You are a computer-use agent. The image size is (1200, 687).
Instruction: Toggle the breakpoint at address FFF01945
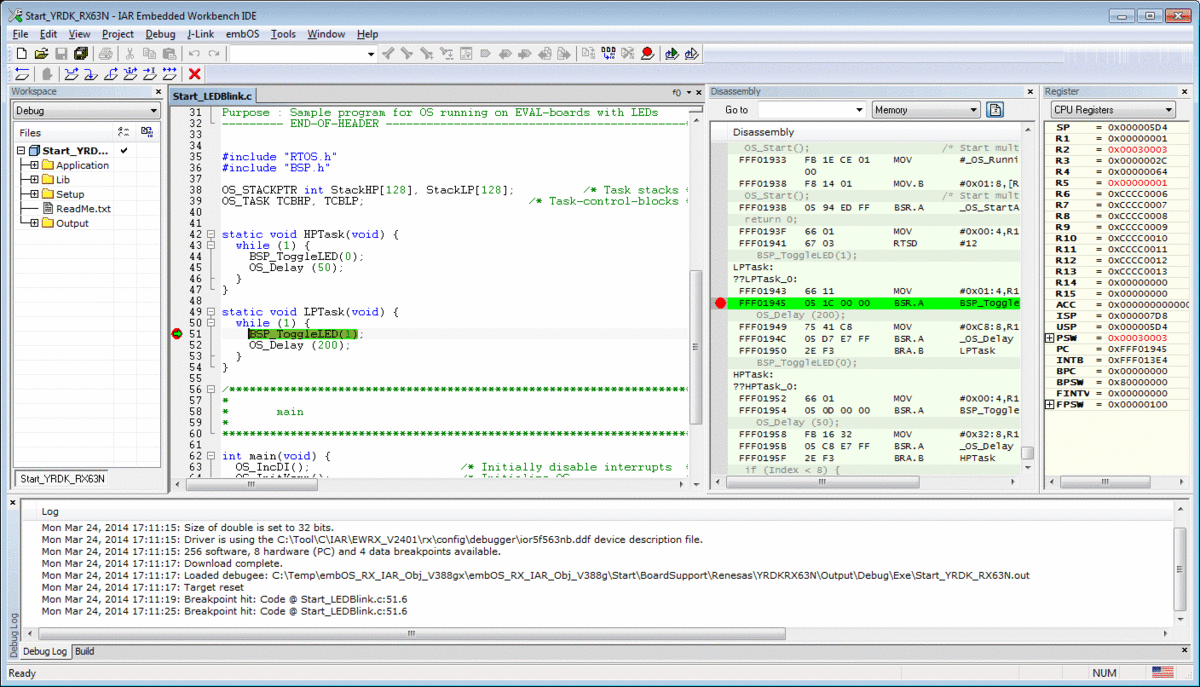[x=720, y=303]
